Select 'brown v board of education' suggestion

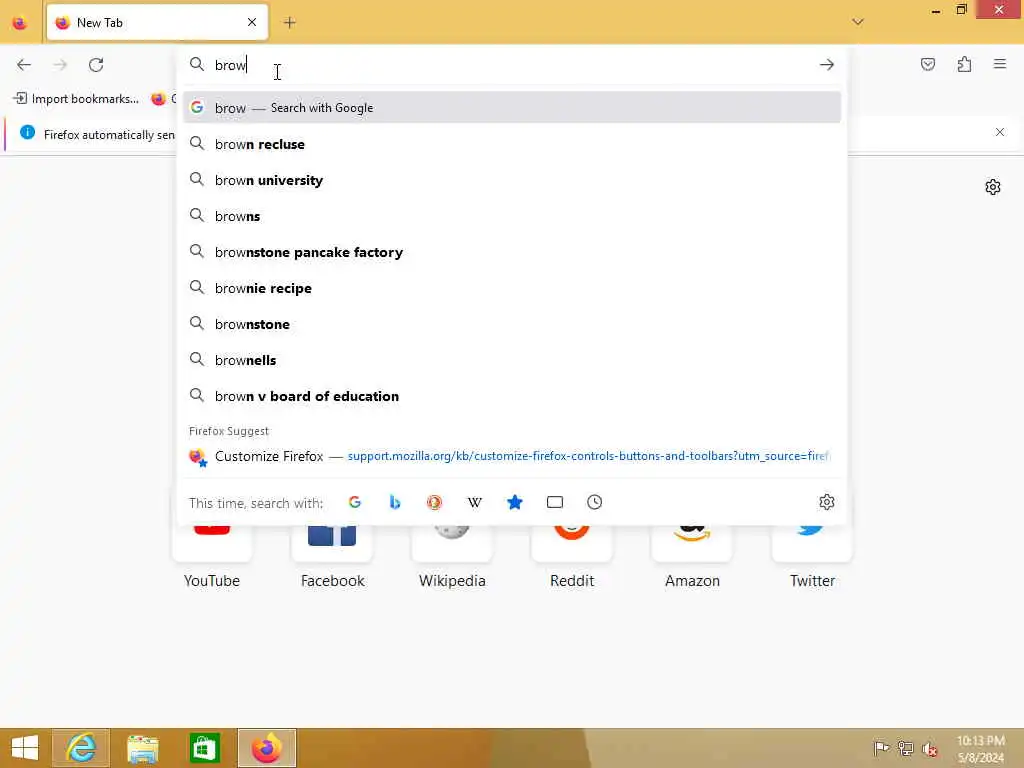[511, 396]
